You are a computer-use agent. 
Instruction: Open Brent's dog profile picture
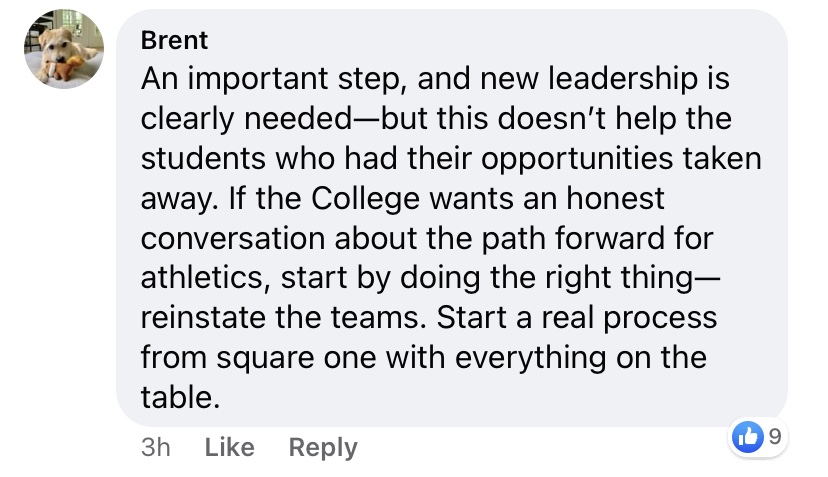tap(63, 49)
